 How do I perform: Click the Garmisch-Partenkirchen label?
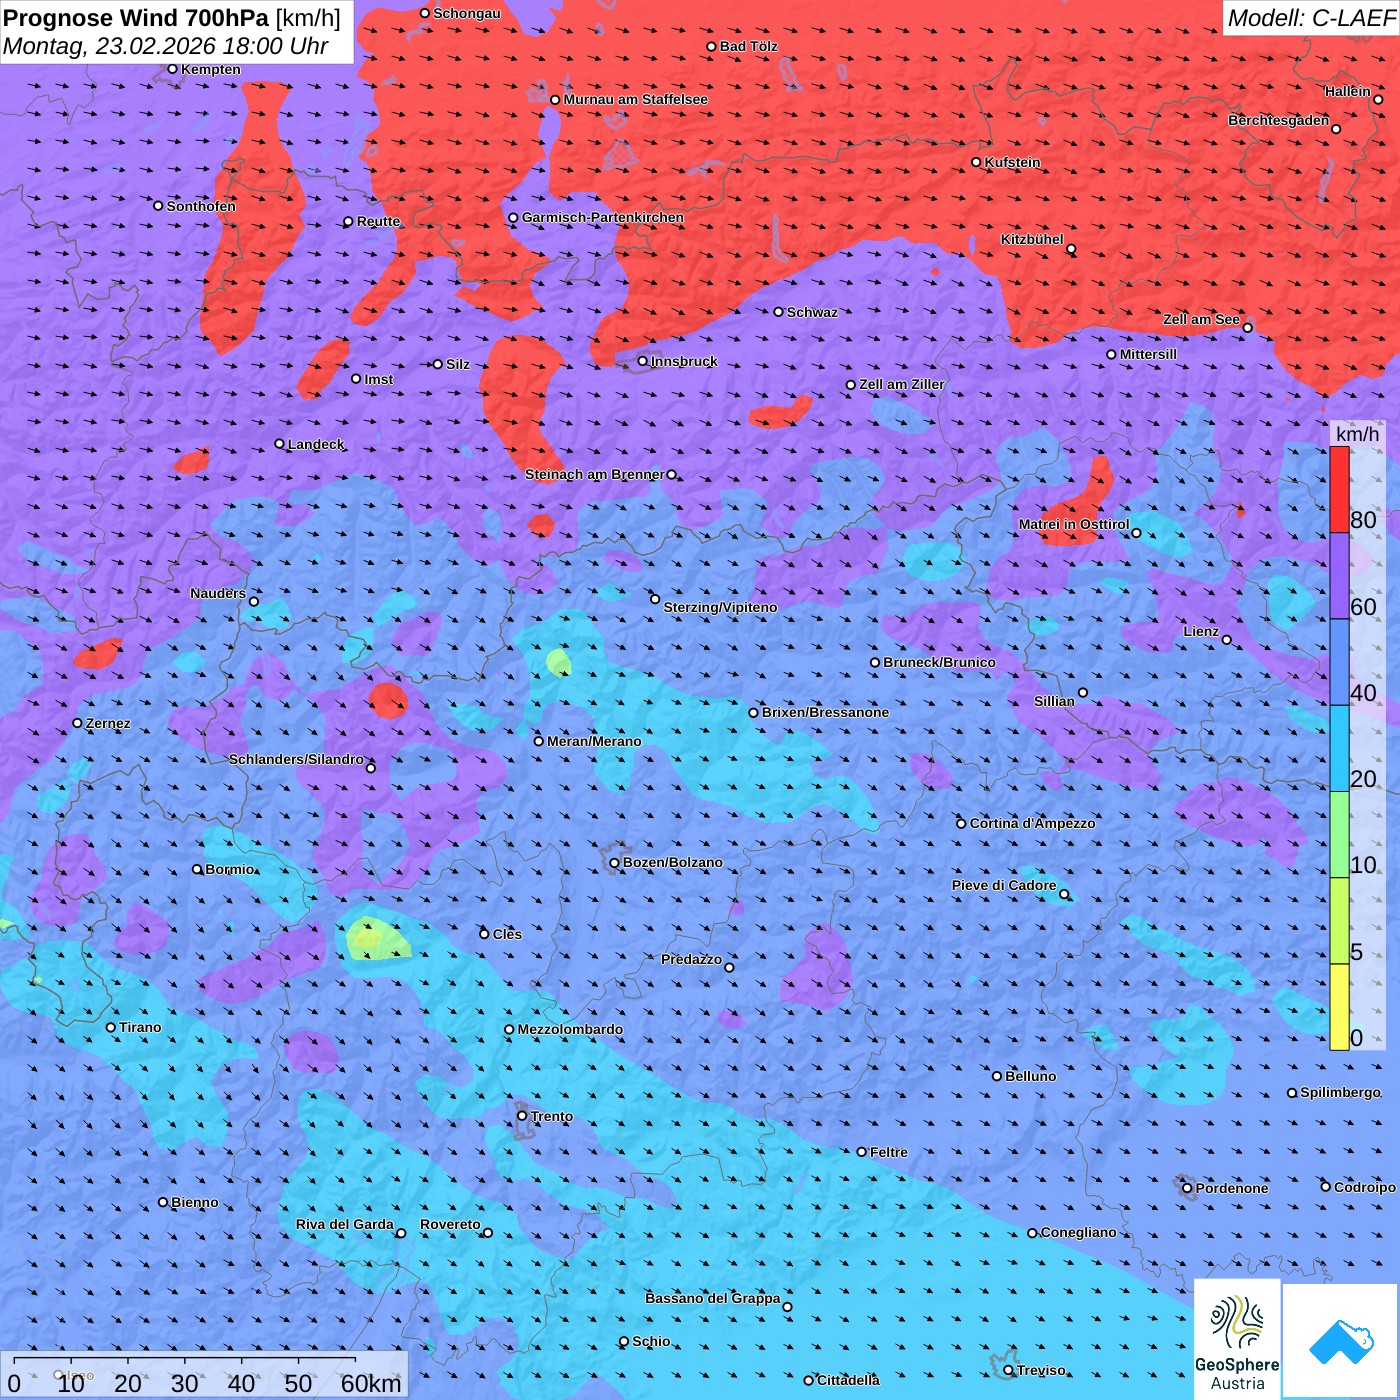(603, 217)
